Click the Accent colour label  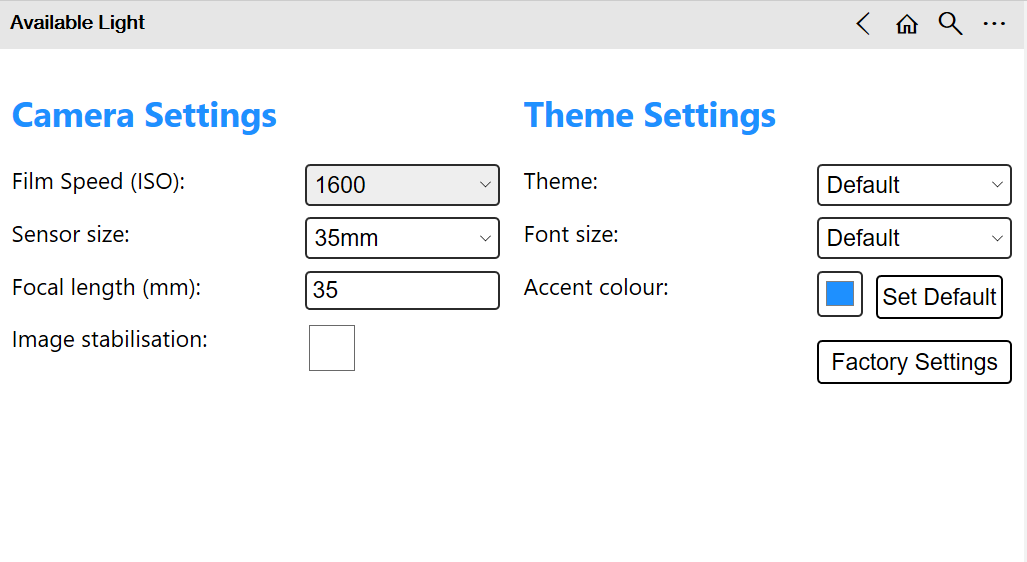pyautogui.click(x=596, y=288)
